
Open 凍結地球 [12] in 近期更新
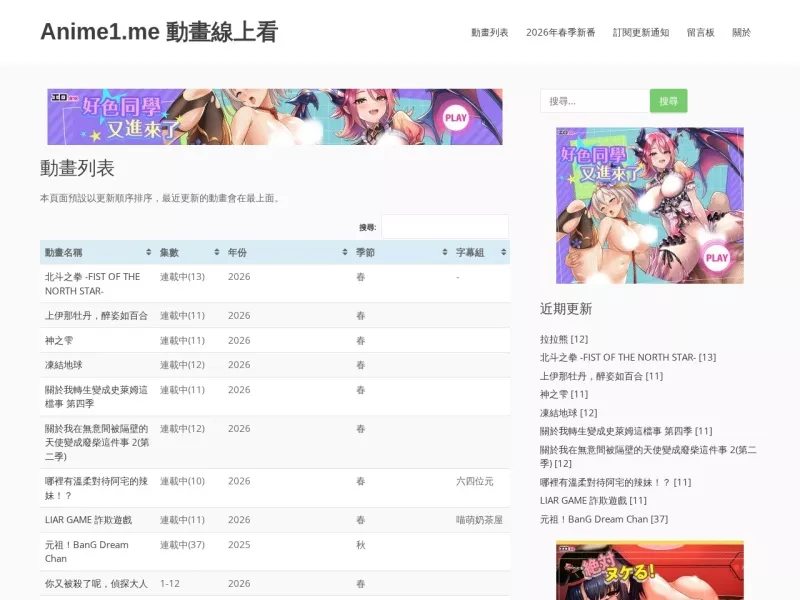pyautogui.click(x=568, y=413)
